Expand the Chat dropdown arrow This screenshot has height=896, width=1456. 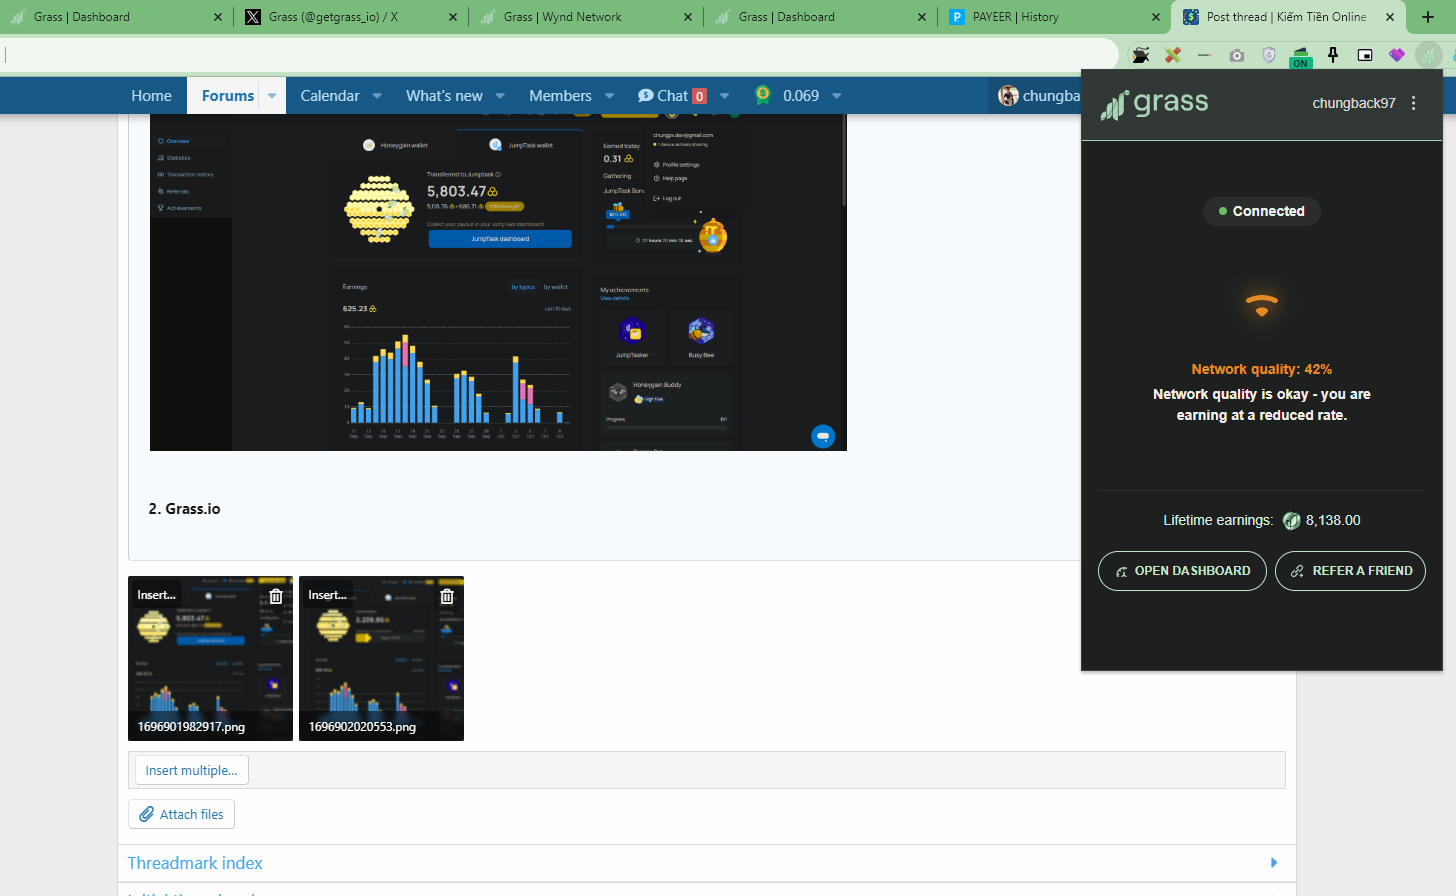(x=724, y=96)
